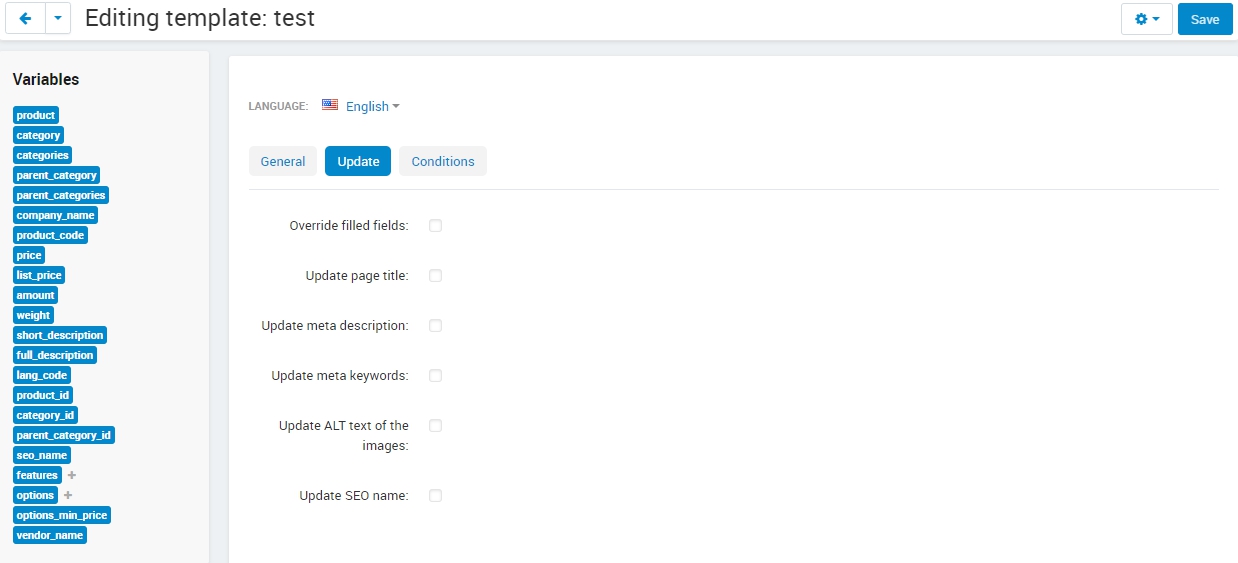Open the English language dropdown

tap(372, 106)
